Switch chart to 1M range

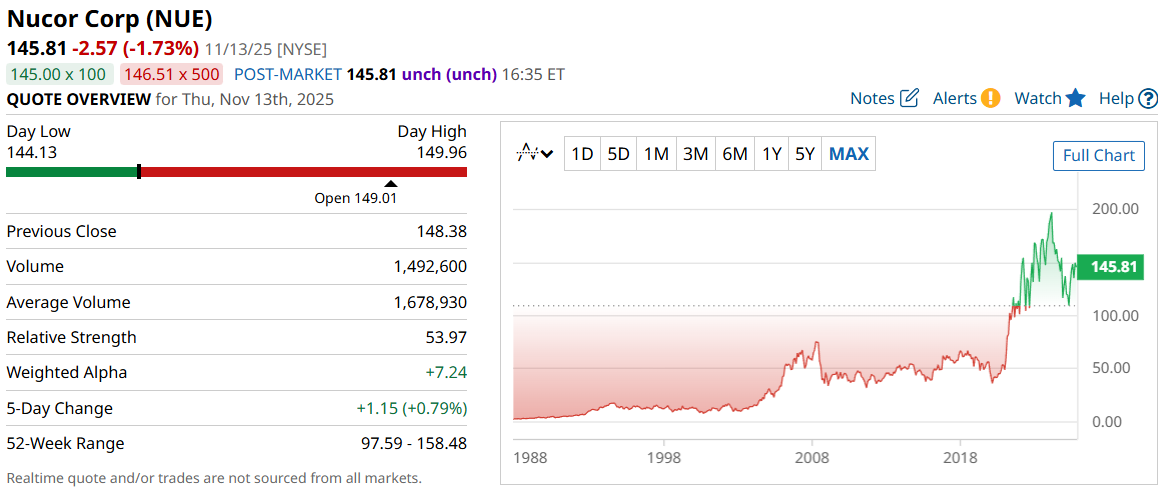pos(656,154)
